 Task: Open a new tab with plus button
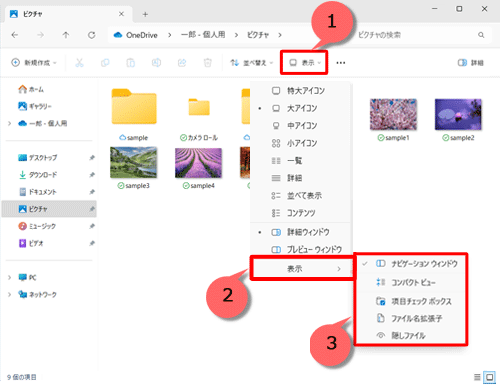click(x=145, y=14)
